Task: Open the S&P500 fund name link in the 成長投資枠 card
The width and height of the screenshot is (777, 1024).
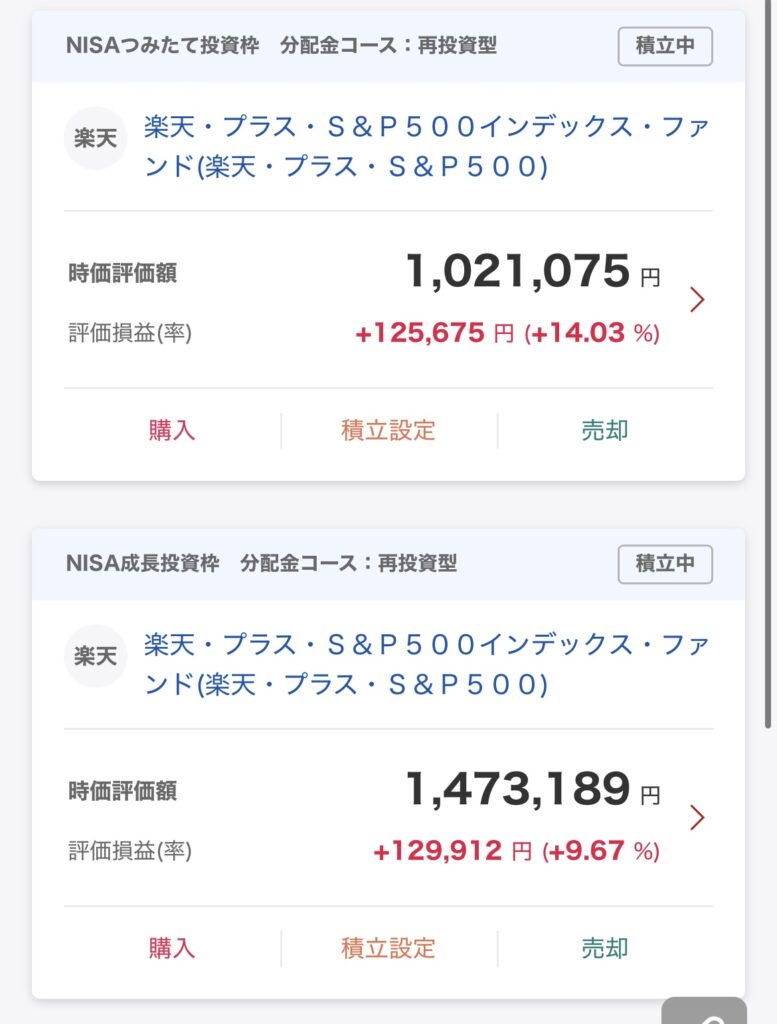Action: [x=426, y=664]
